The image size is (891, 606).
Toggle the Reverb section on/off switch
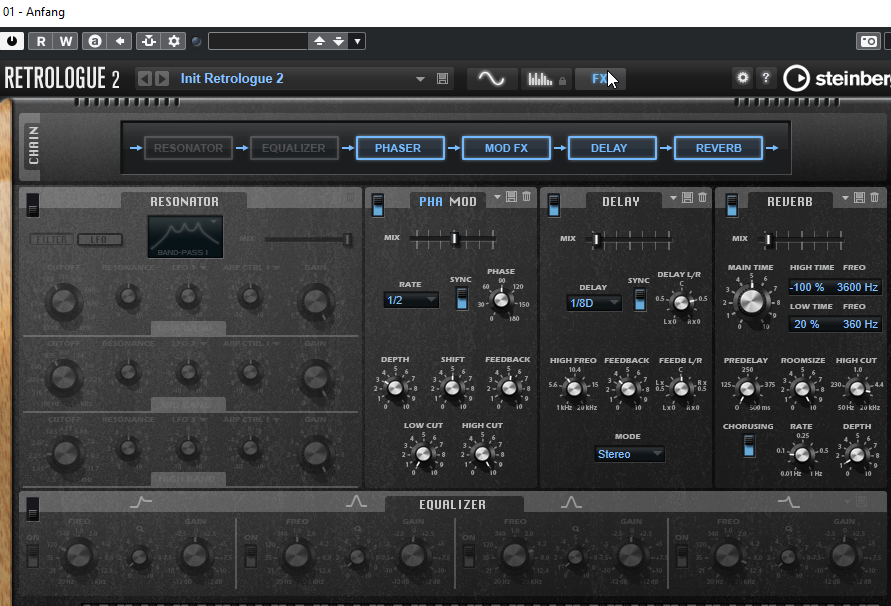click(732, 205)
